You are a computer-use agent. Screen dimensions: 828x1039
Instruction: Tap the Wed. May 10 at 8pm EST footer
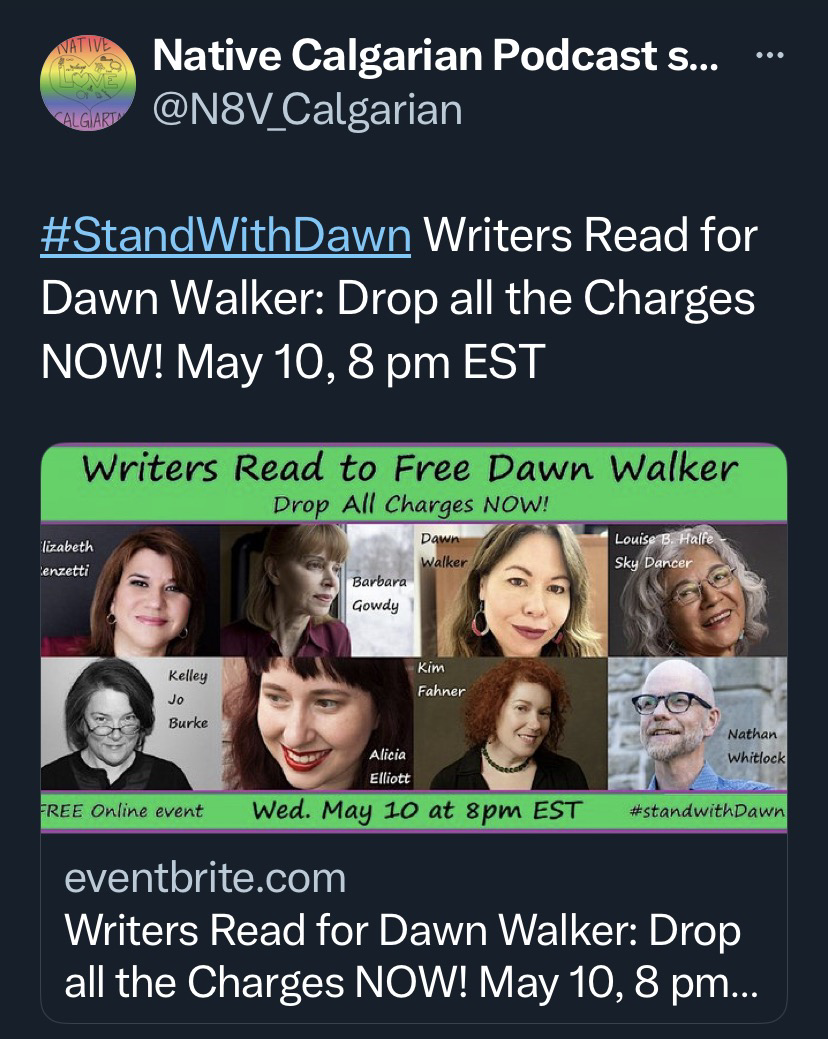click(x=417, y=811)
